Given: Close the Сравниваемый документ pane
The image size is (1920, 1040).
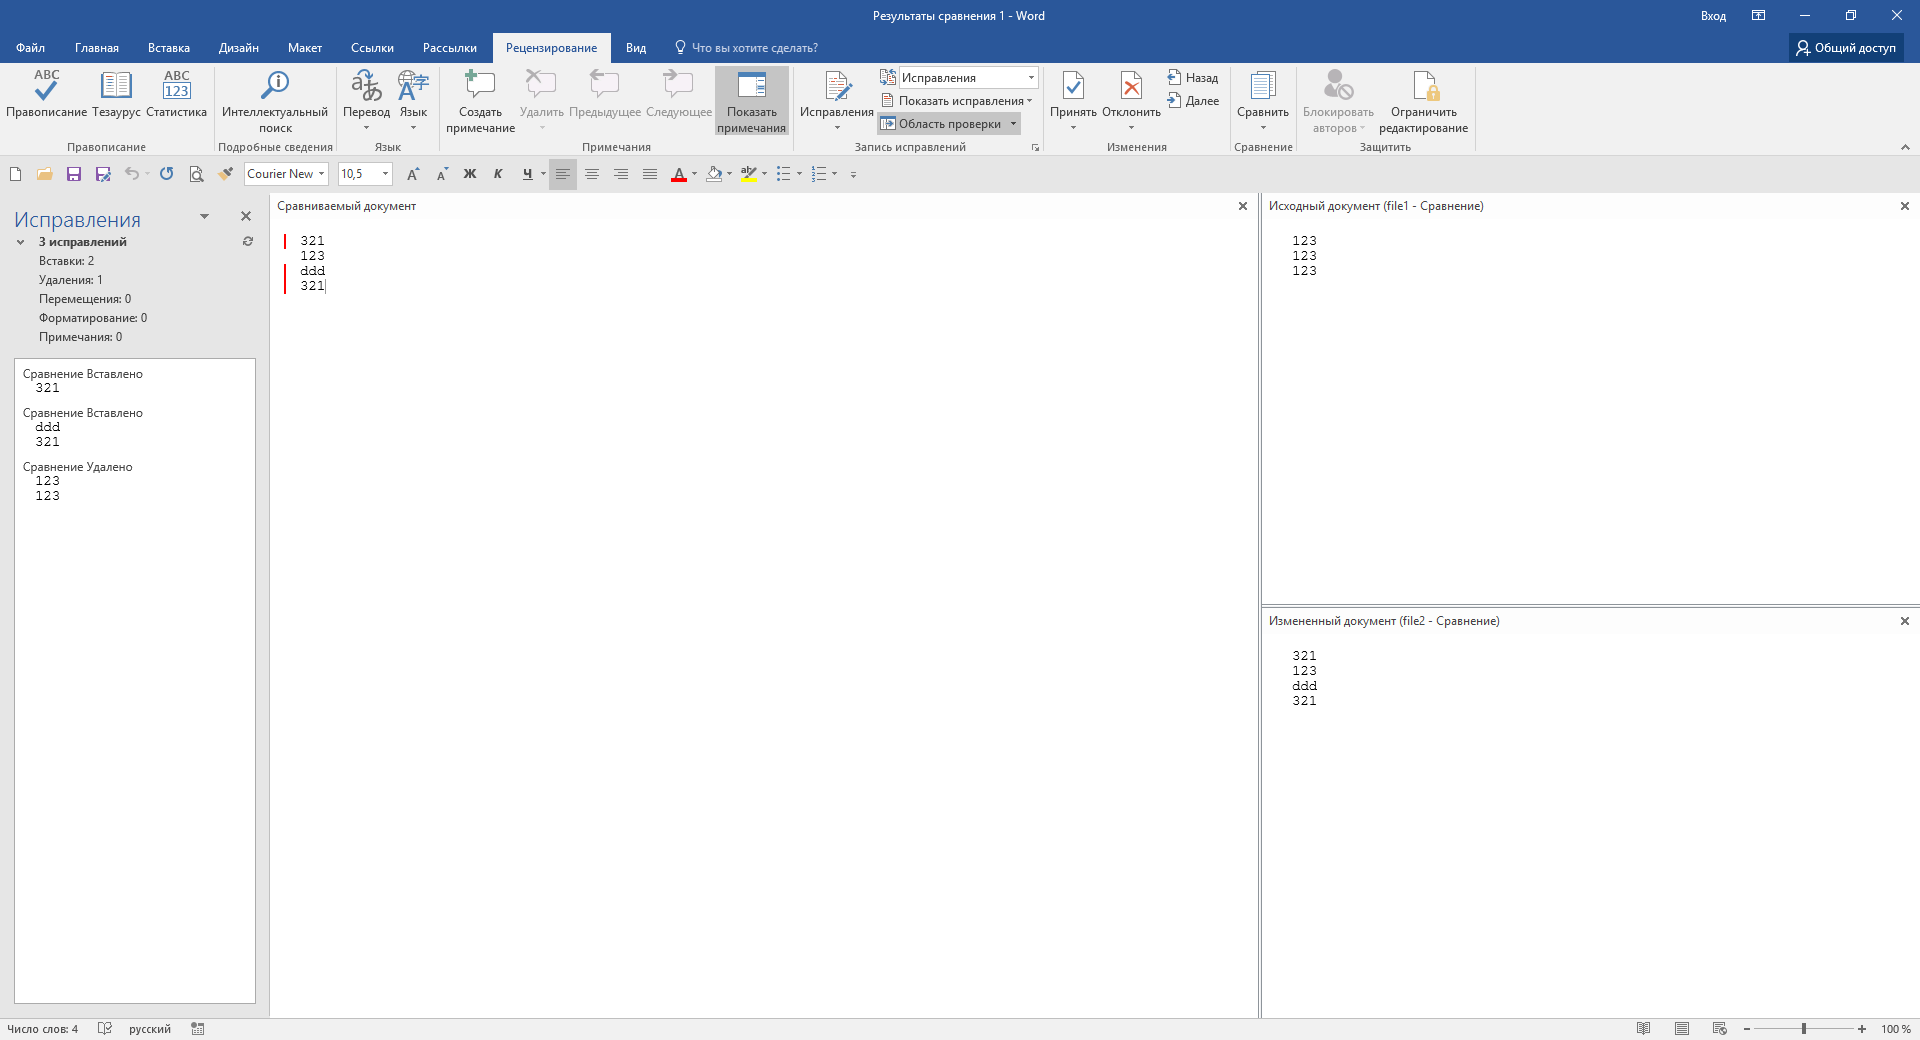Looking at the screenshot, I should 1243,206.
